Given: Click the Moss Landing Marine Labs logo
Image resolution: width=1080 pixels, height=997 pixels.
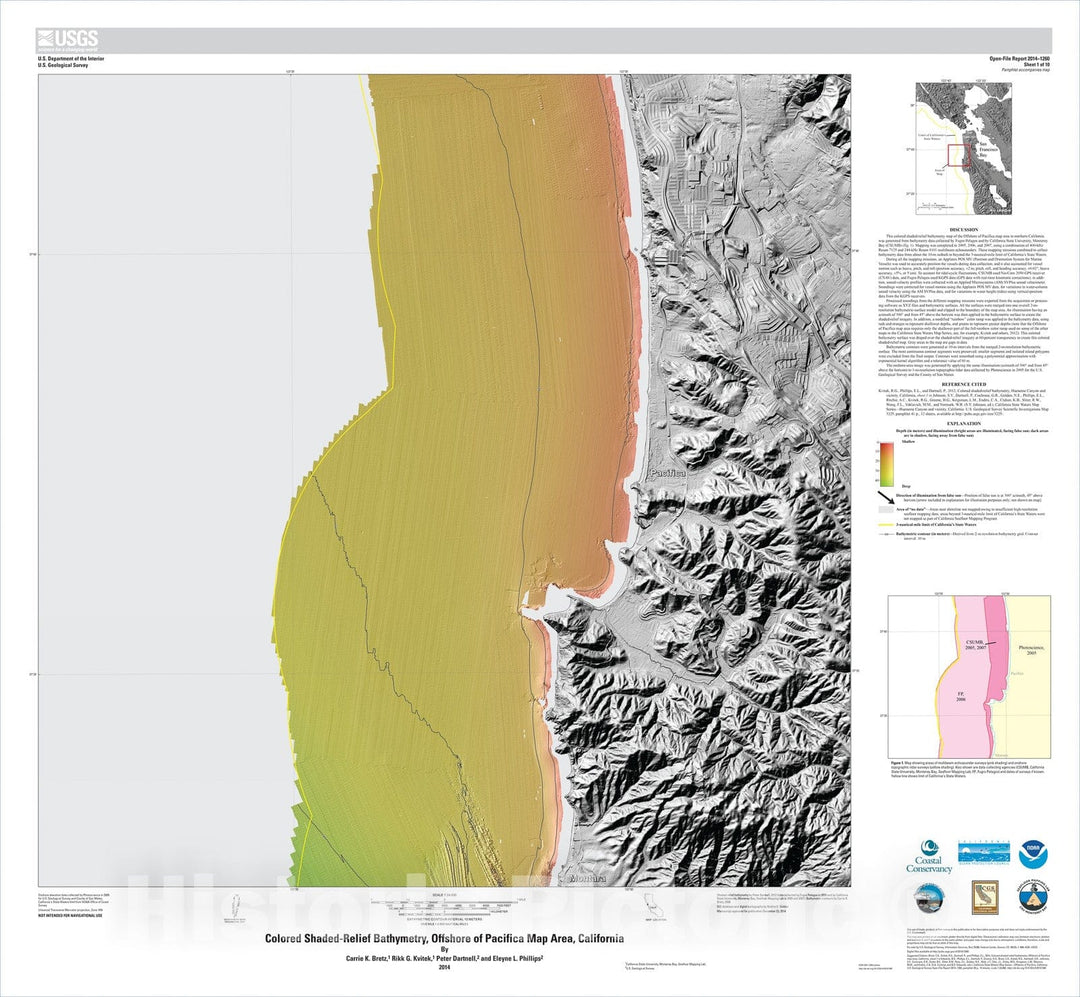Looking at the screenshot, I should [x=929, y=896].
